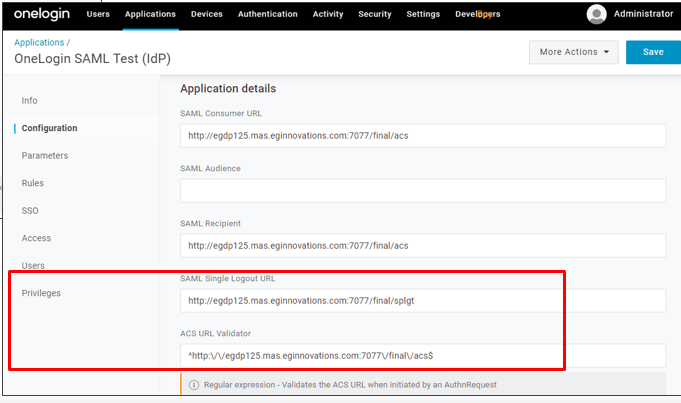Open the Rules sidebar tab

click(33, 183)
